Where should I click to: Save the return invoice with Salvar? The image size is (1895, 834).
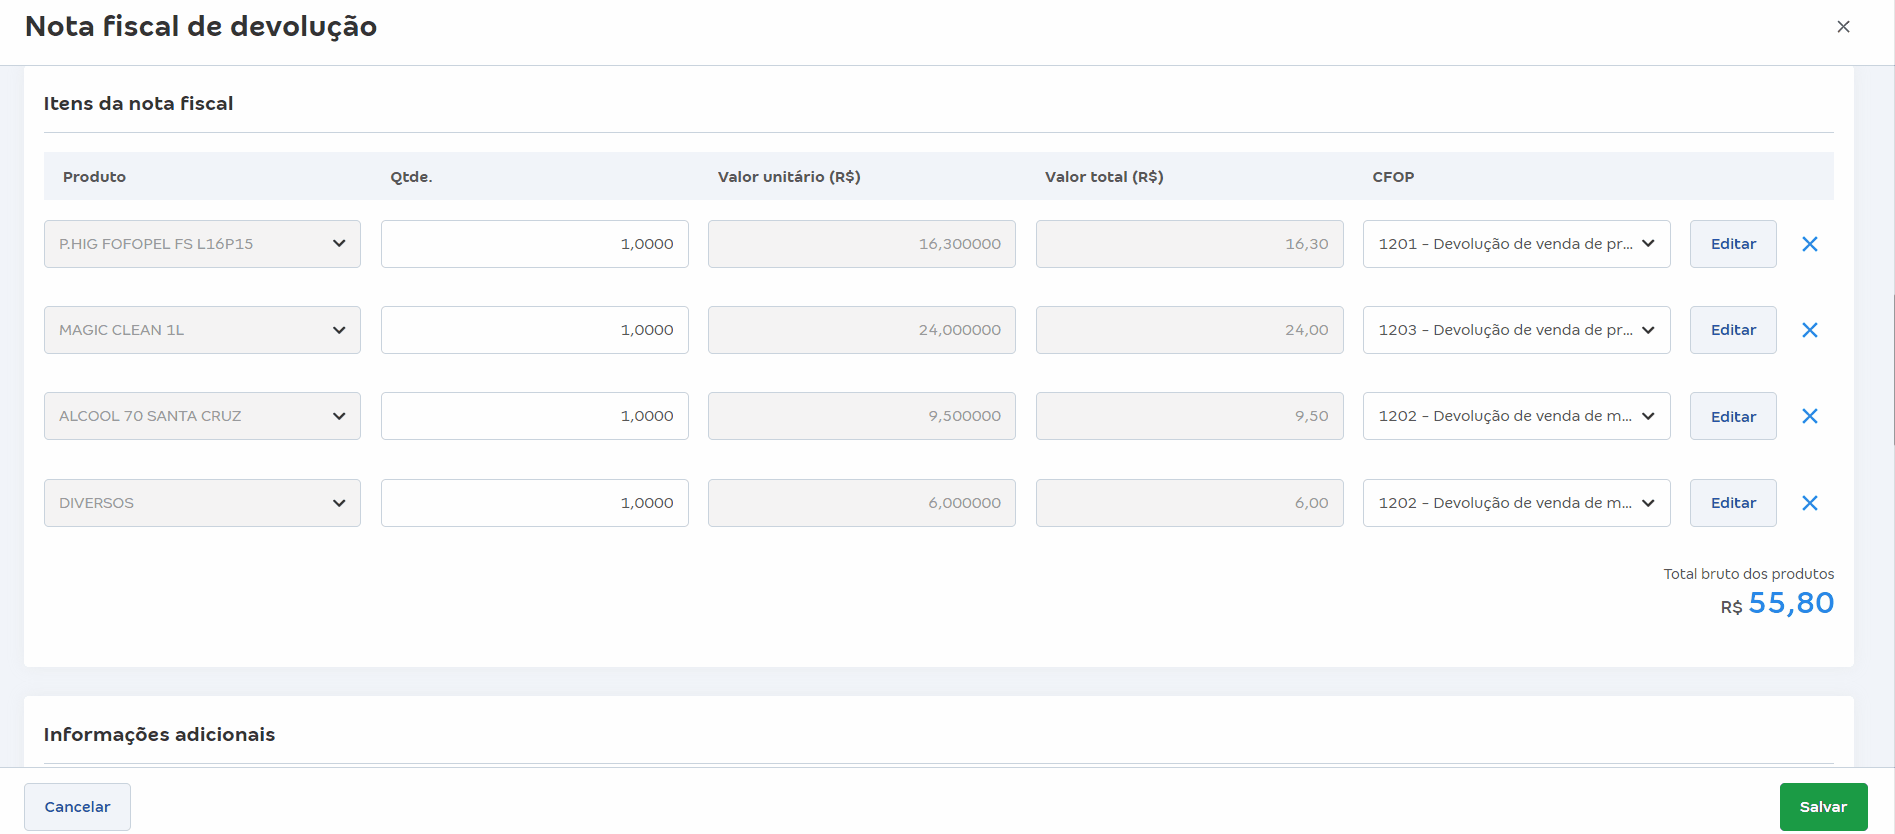point(1822,807)
